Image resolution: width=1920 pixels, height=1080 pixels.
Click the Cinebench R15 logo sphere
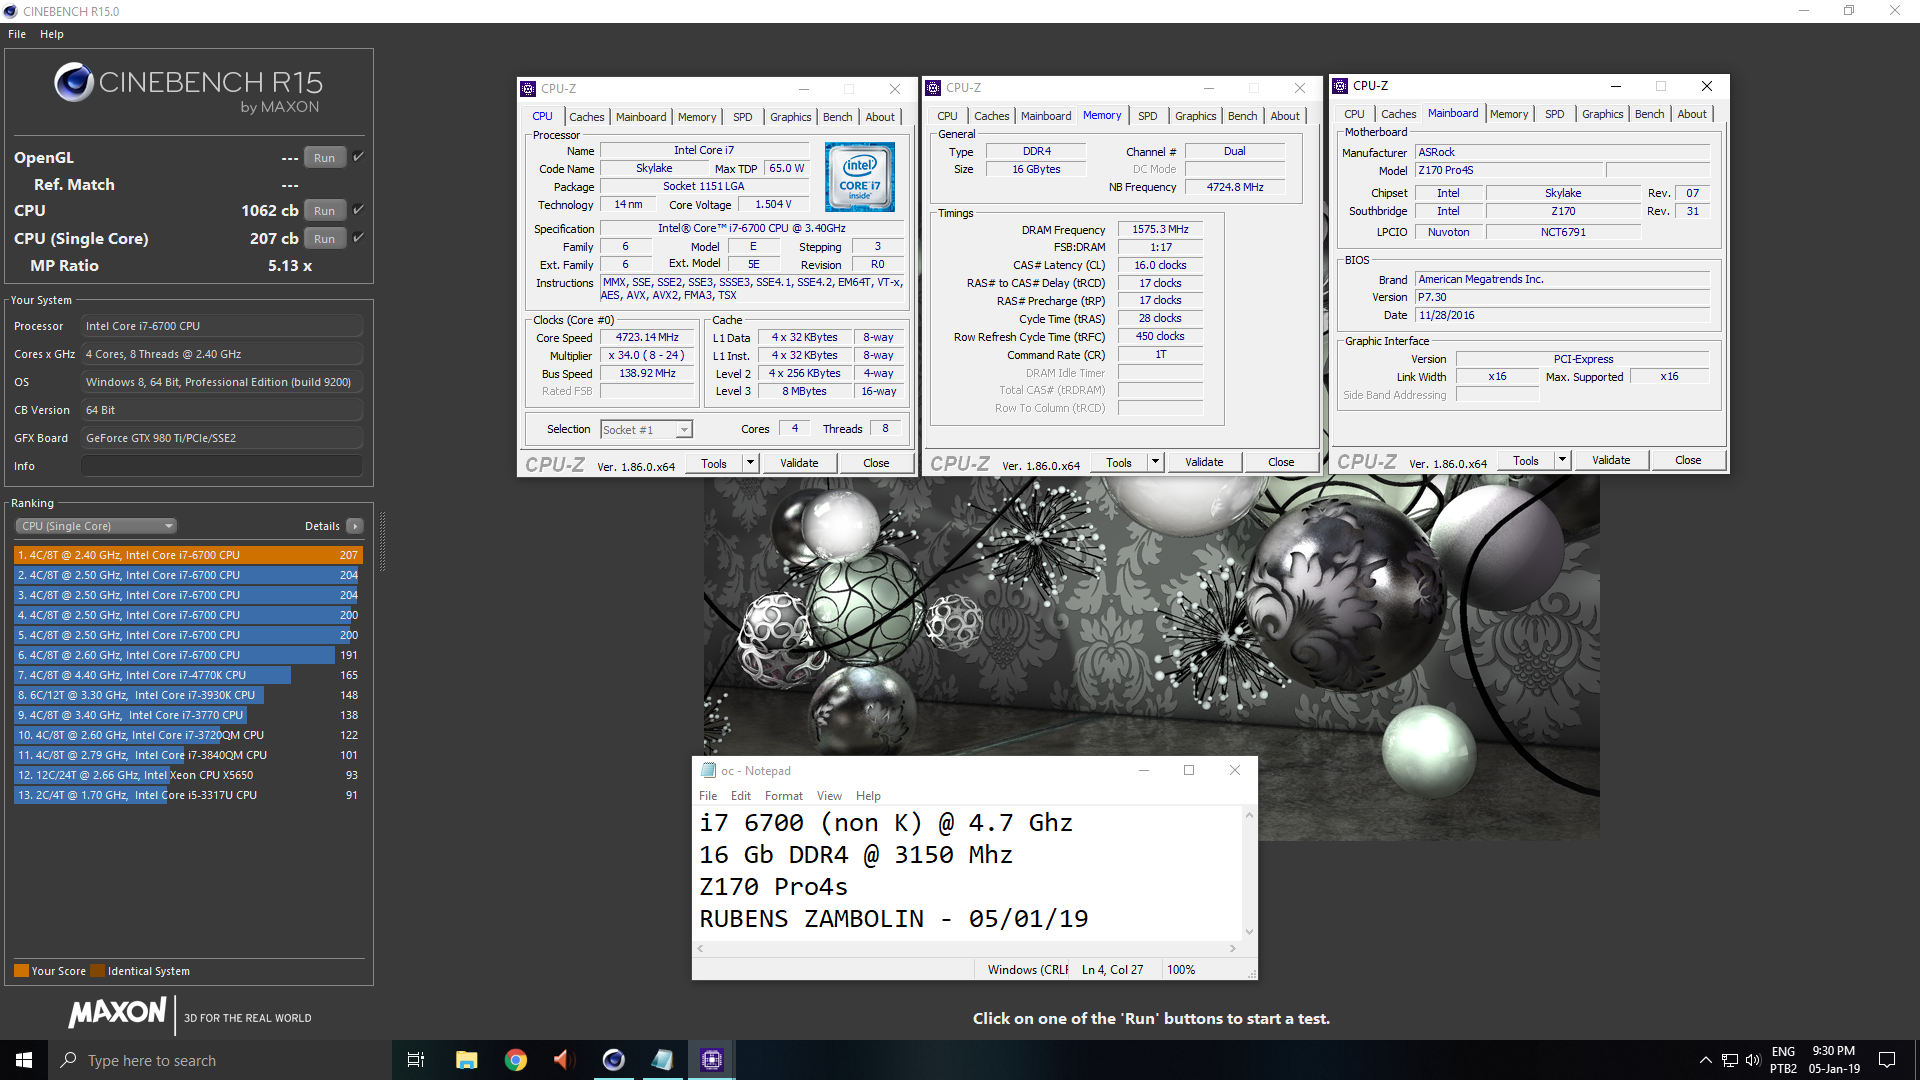(x=74, y=82)
